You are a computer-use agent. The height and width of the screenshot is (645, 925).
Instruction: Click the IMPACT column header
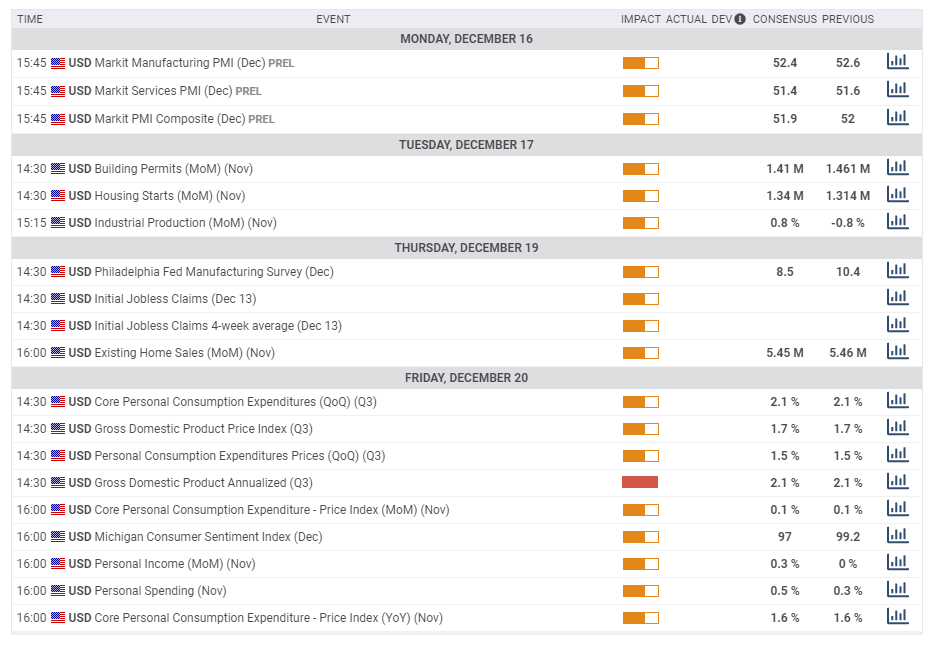coord(641,19)
